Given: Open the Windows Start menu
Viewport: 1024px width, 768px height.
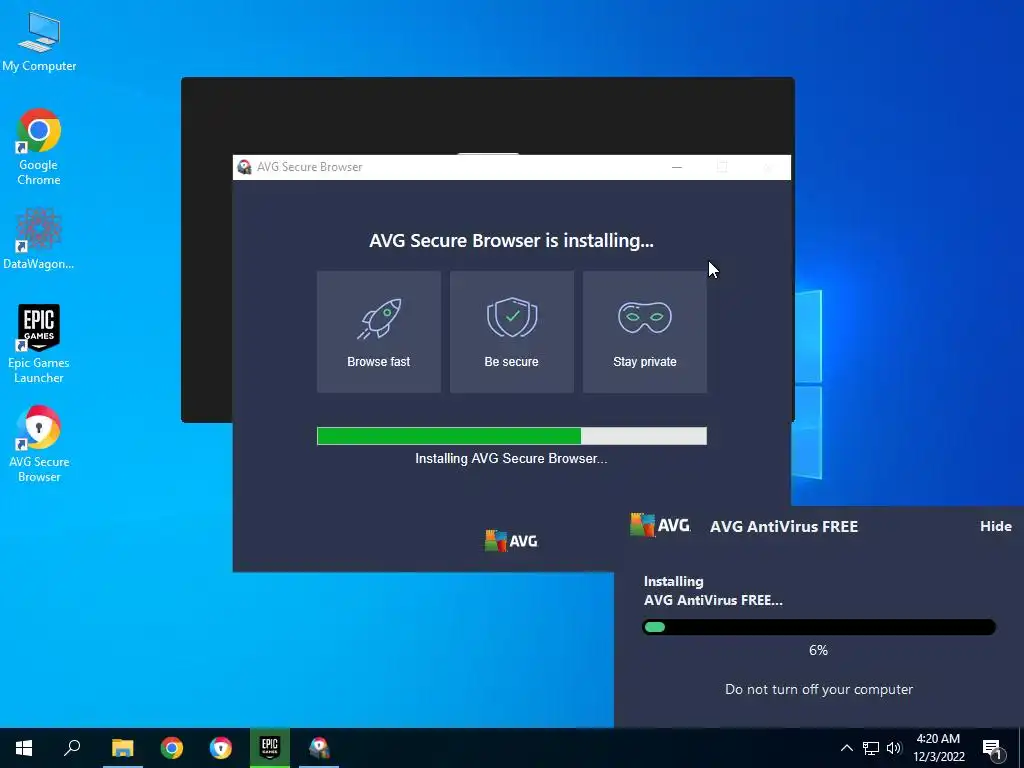Looking at the screenshot, I should coord(24,748).
